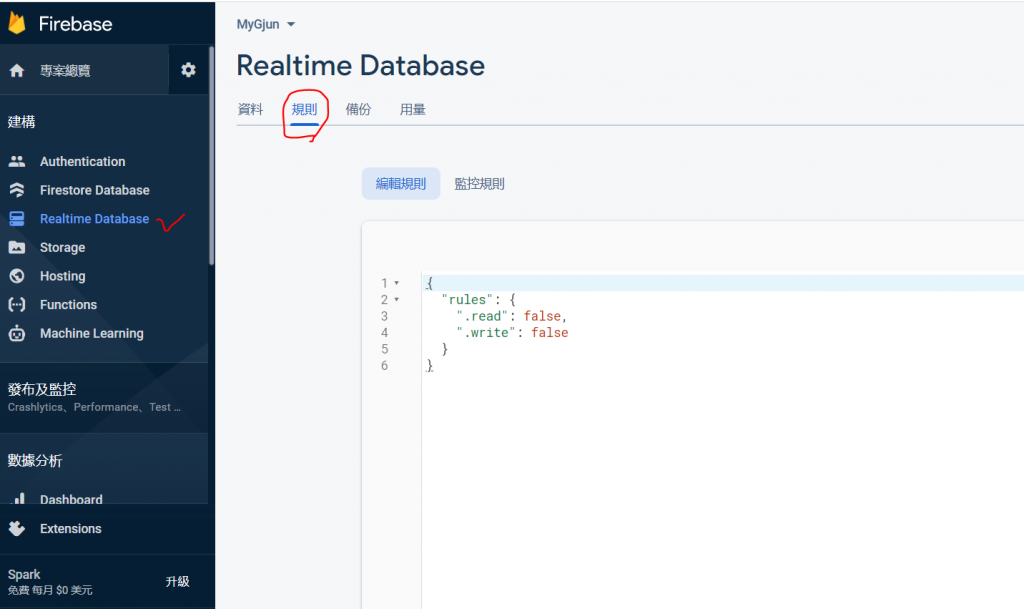Click the 建構 section heading
This screenshot has height=609, width=1024.
point(22,121)
